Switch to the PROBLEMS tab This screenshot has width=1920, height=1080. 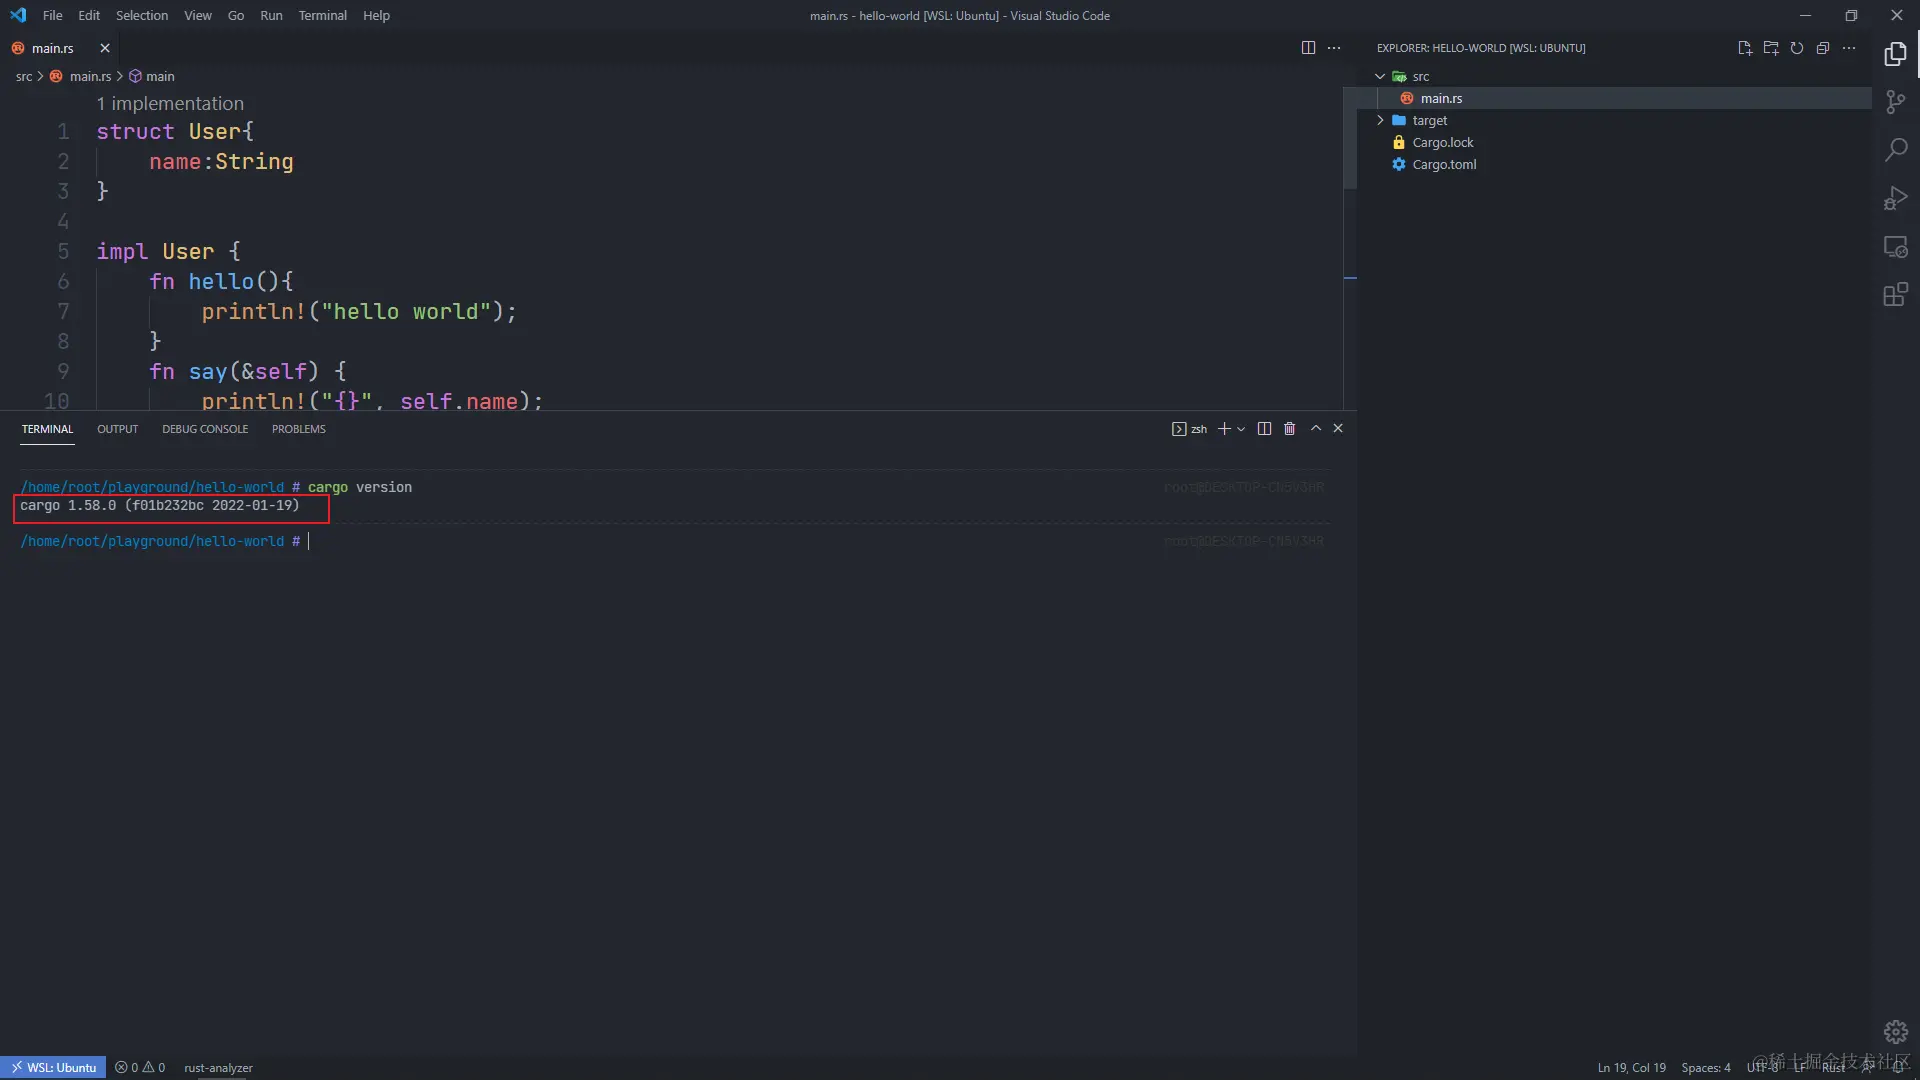tap(298, 429)
